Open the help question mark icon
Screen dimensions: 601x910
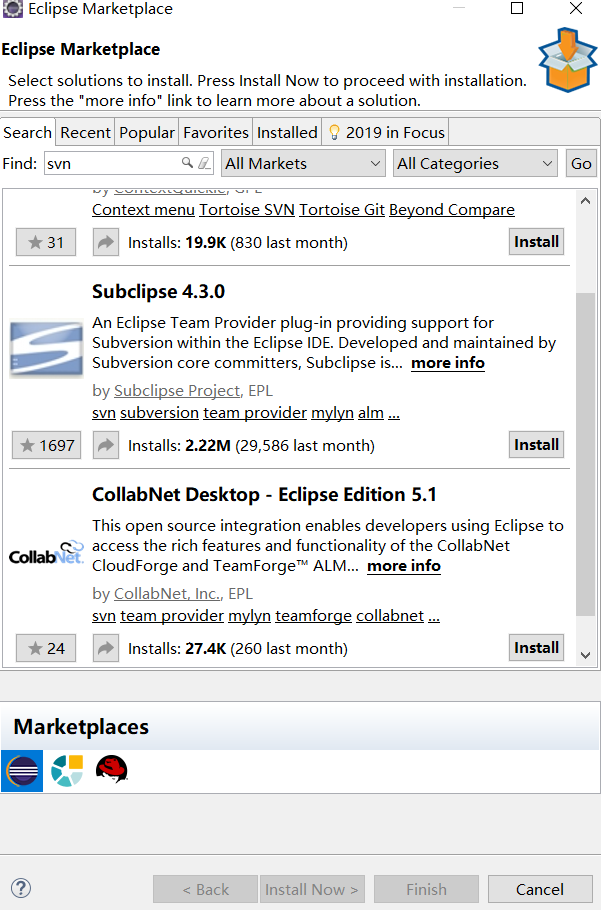pyautogui.click(x=21, y=888)
